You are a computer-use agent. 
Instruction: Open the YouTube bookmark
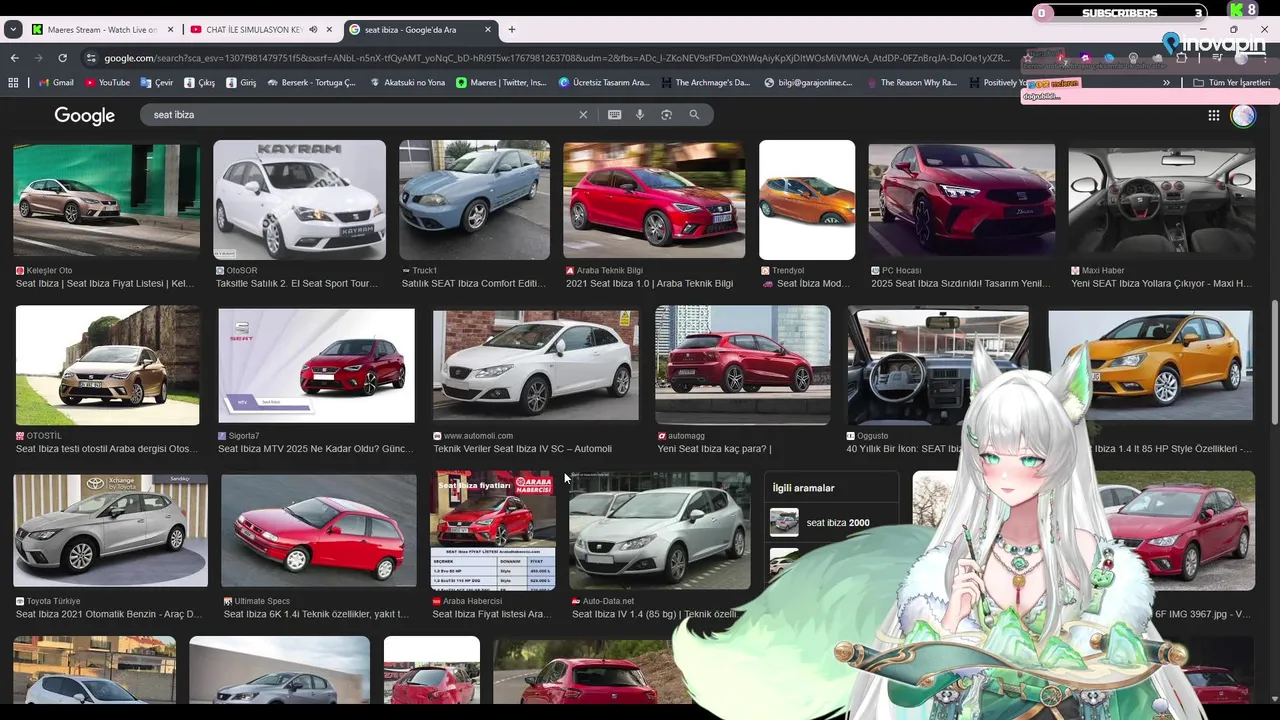click(x=107, y=83)
